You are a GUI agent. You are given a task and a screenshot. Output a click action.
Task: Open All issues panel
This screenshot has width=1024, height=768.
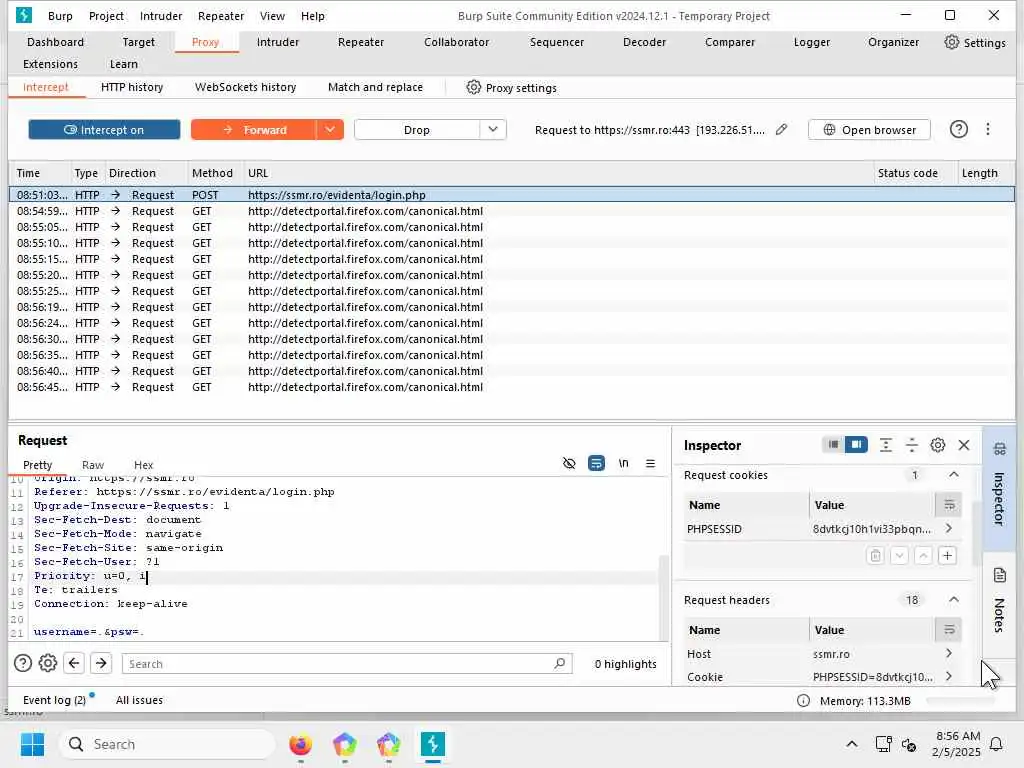(139, 700)
